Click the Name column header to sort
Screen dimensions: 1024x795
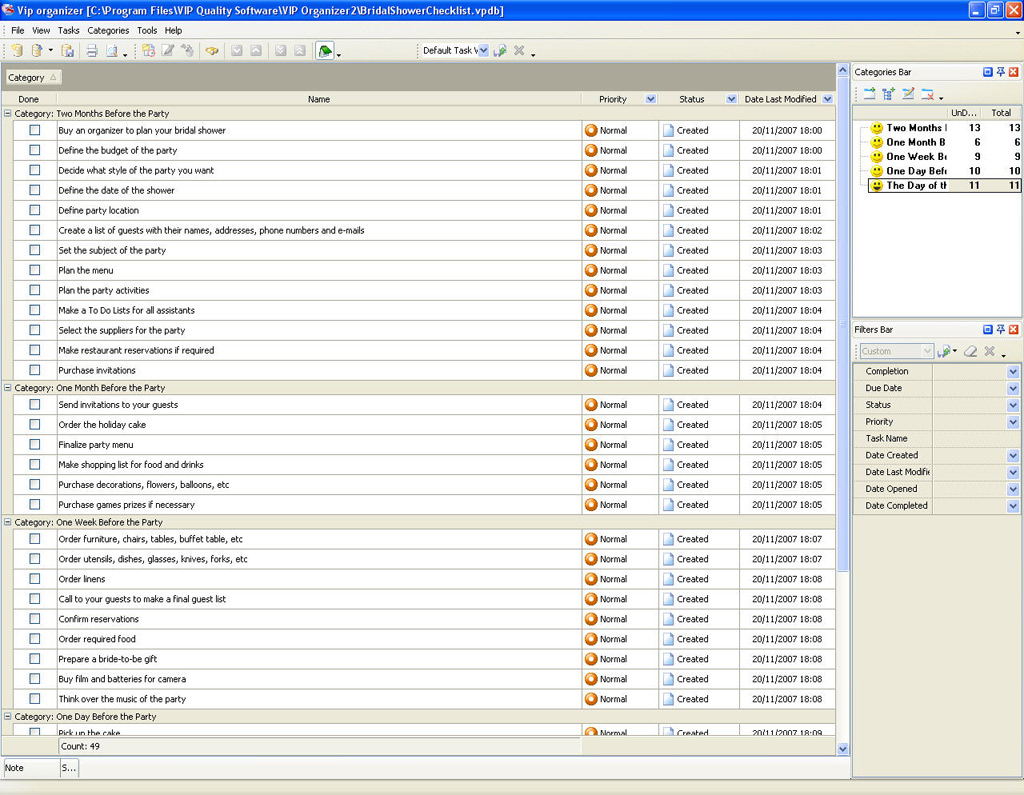[318, 99]
